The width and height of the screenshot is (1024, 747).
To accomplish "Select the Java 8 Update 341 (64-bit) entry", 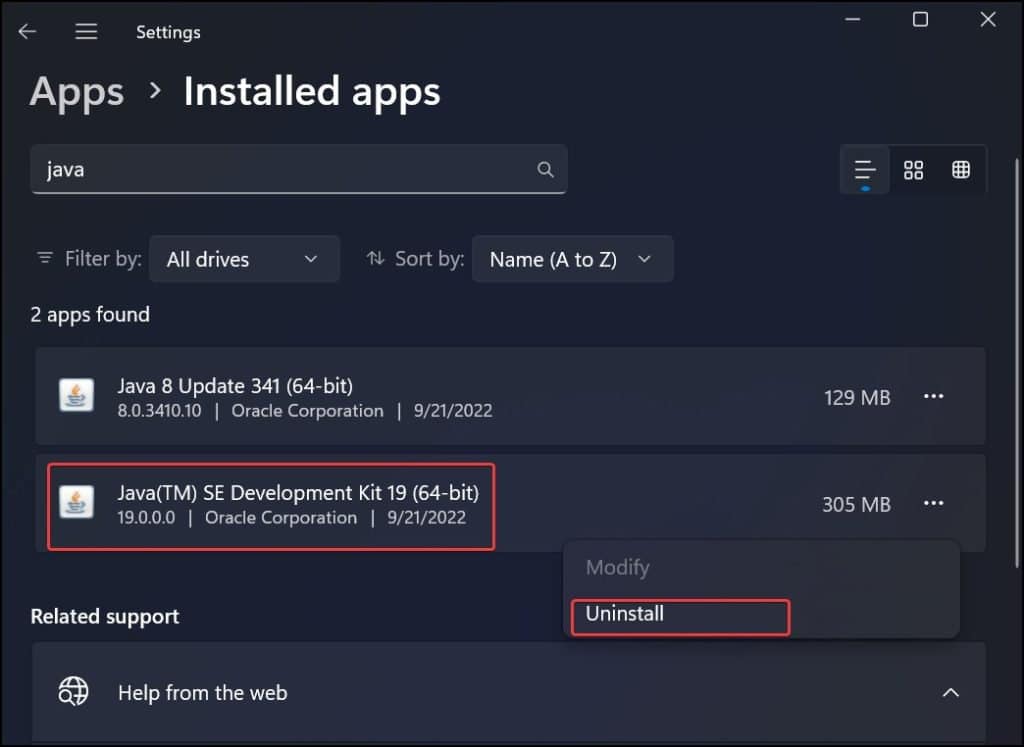I will (510, 396).
